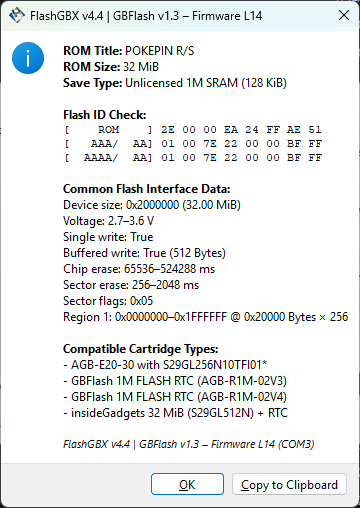This screenshot has height=508, width=360.
Task: Click the insideGadgets 32 MiB cartridge entry
Action: click(176, 413)
